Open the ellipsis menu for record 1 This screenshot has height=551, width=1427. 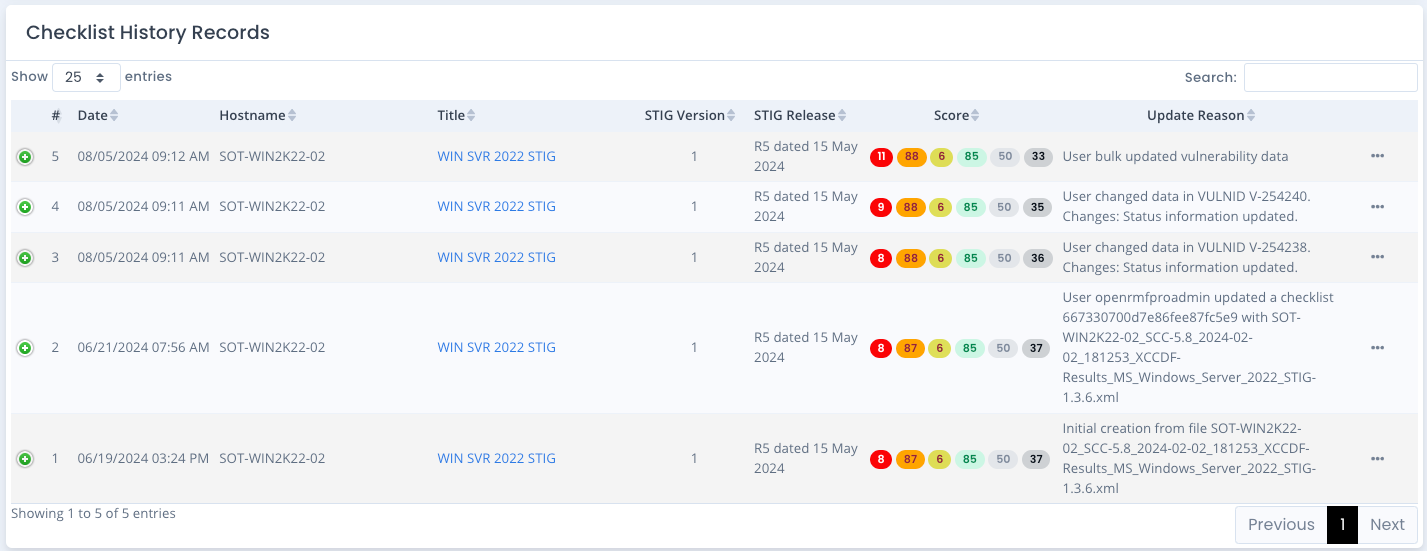coord(1377,458)
